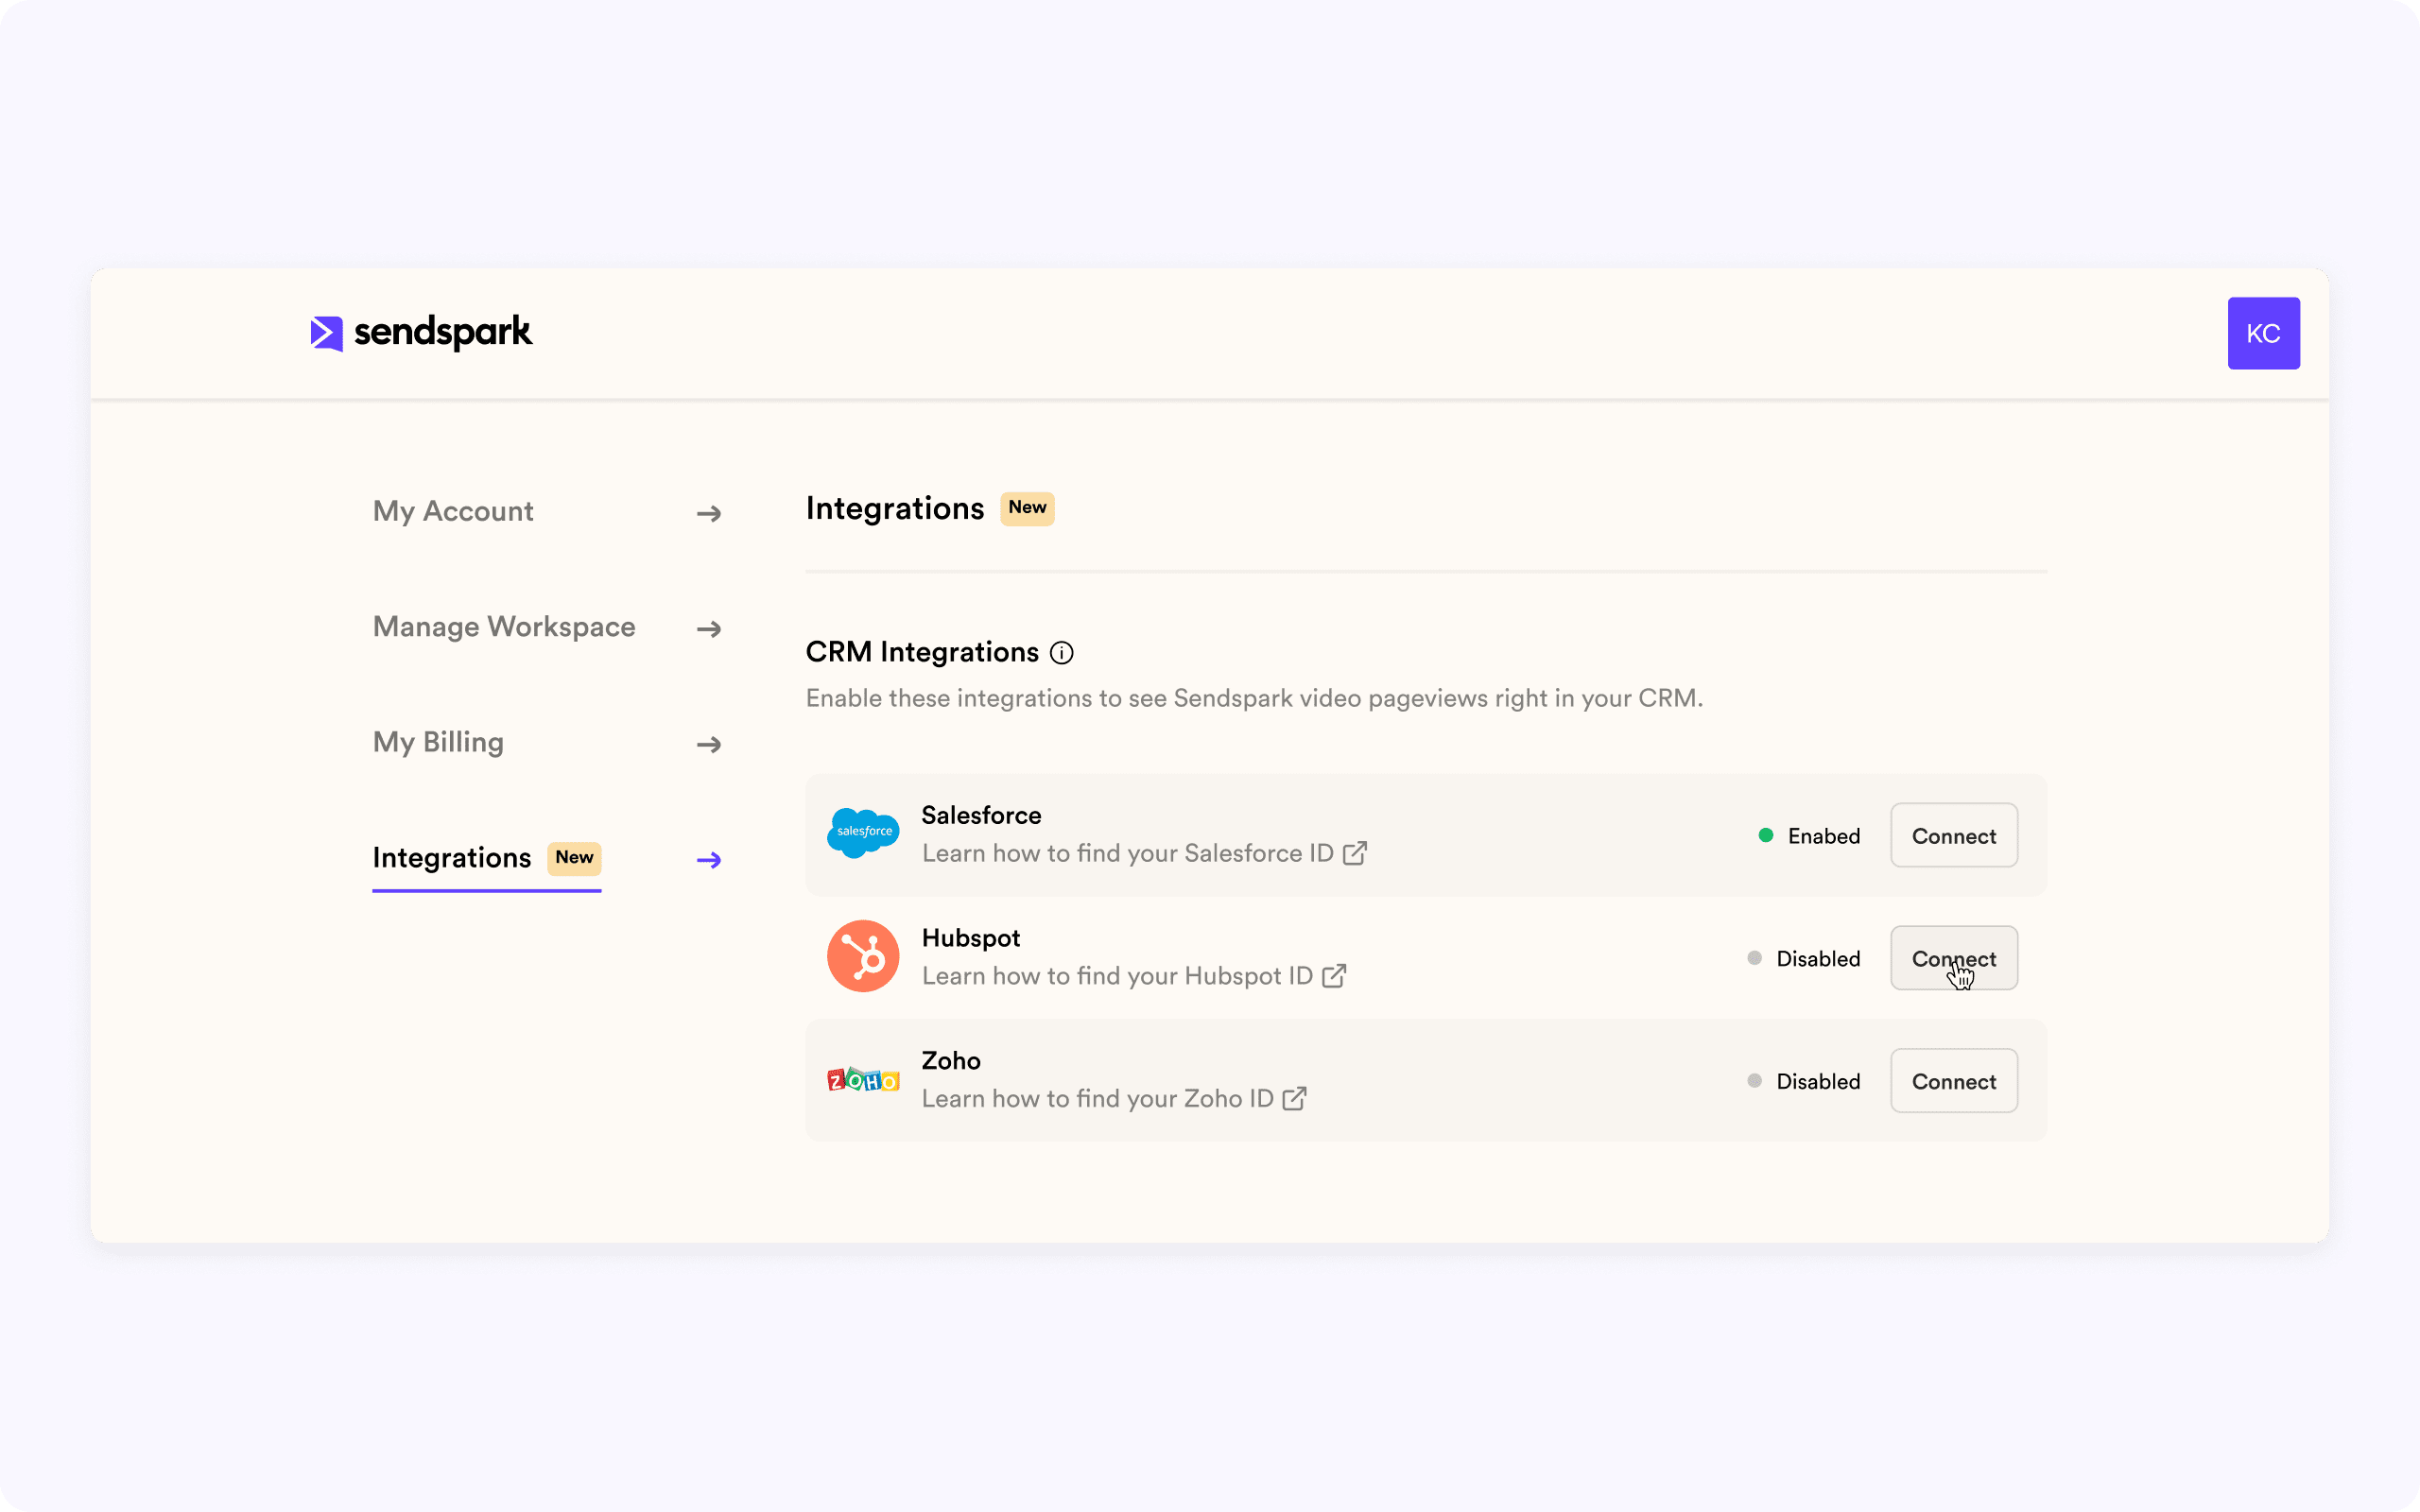
Task: Connect HubSpot CRM integration
Action: pos(1953,958)
